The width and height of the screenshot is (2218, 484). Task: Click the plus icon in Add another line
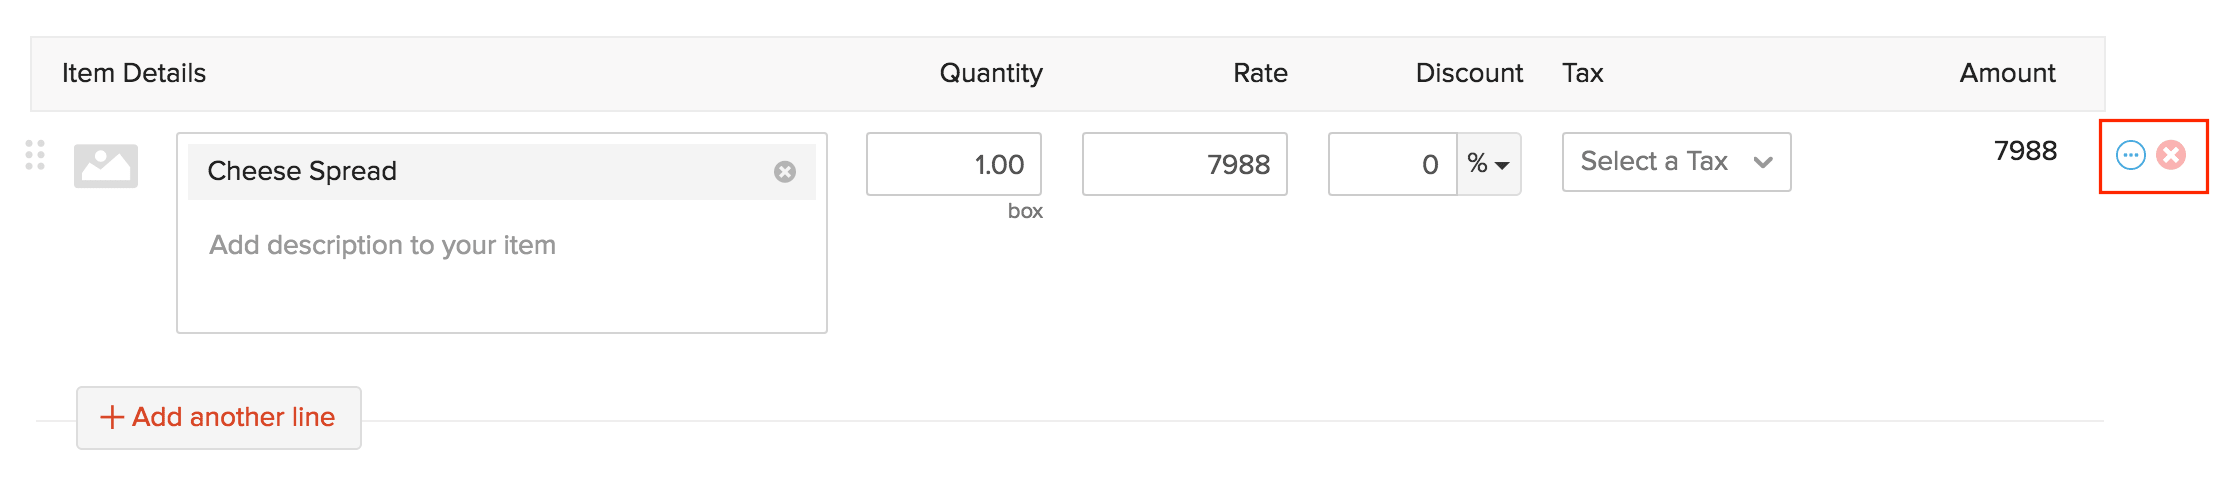tap(112, 417)
